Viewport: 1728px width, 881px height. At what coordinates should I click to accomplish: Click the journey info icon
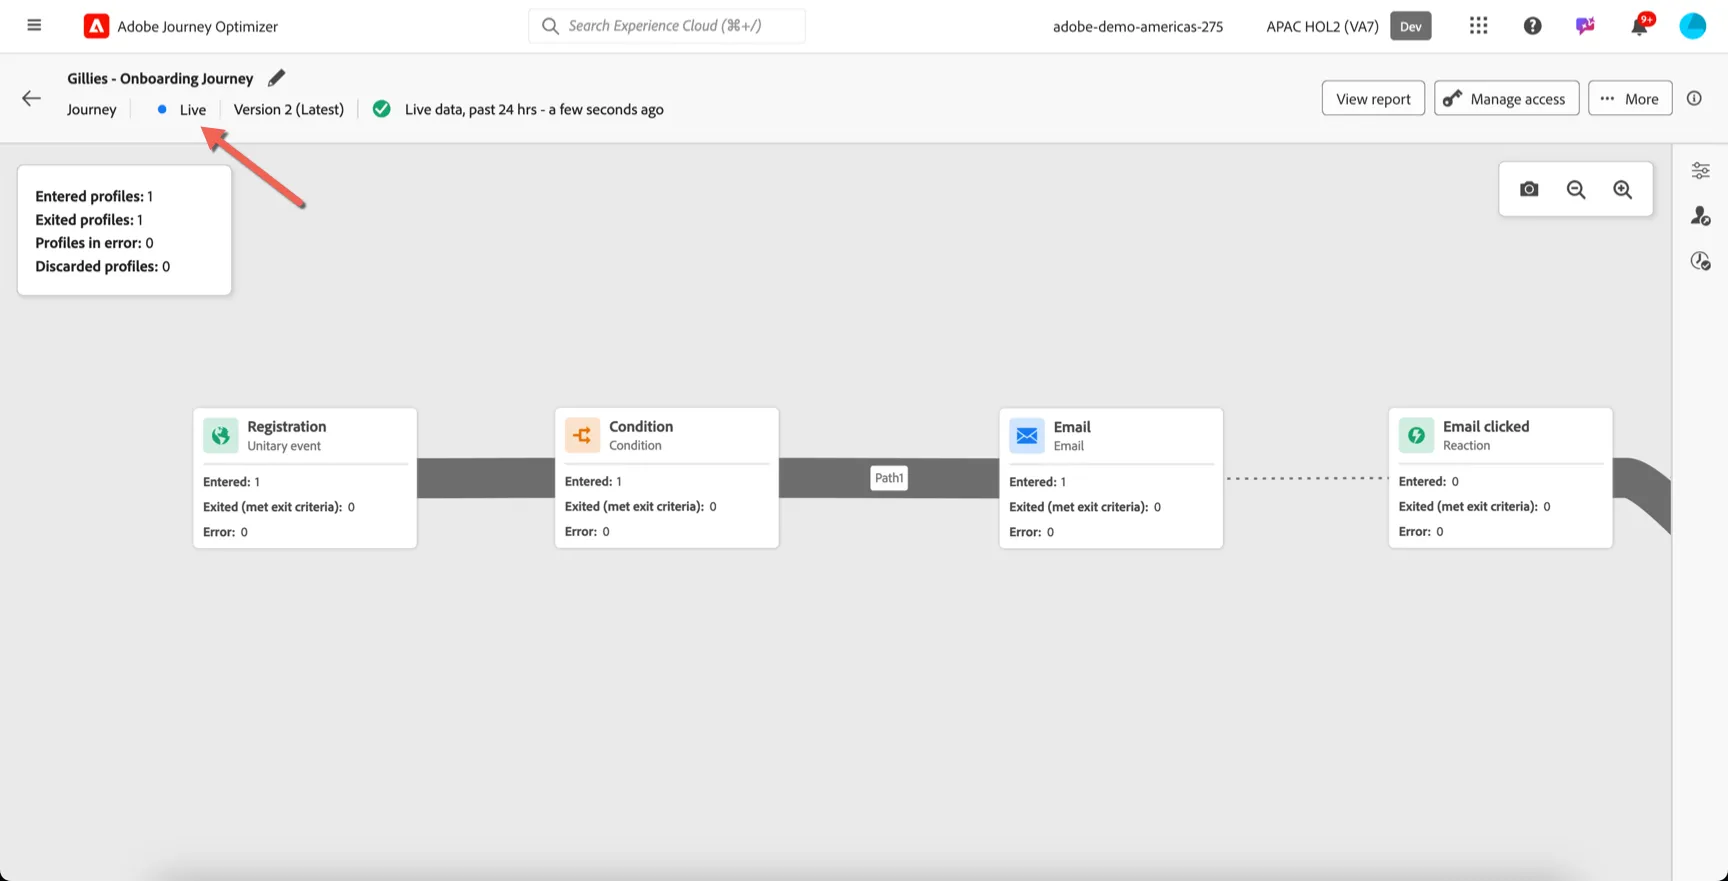click(x=1694, y=98)
